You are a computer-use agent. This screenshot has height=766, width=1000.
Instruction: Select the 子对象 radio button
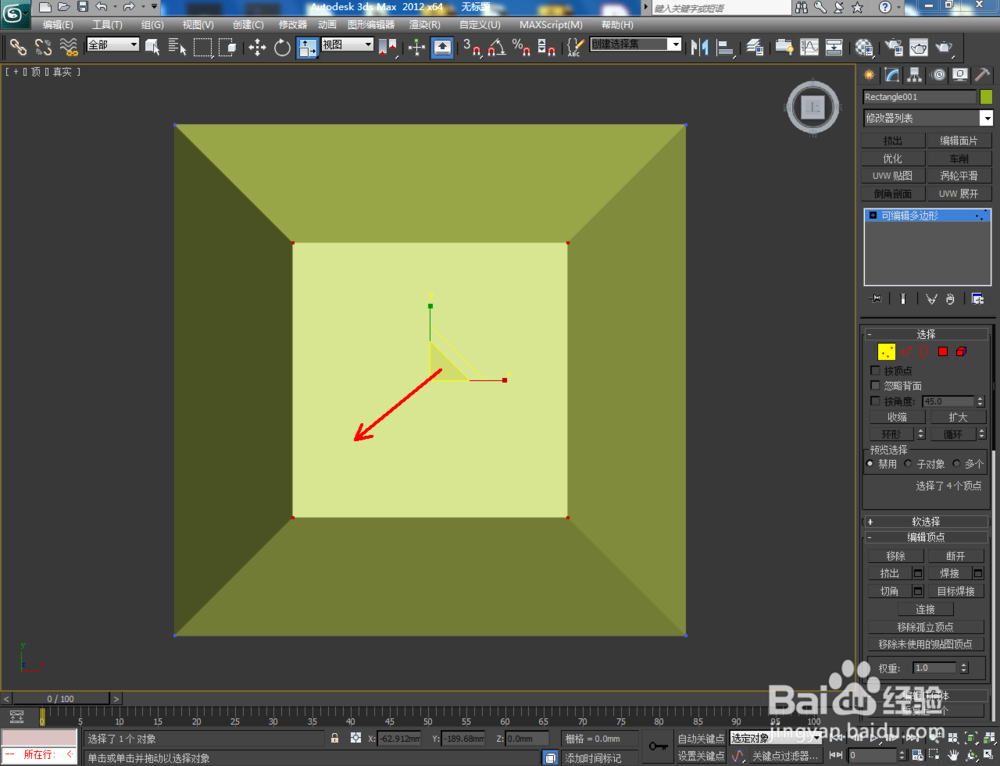pyautogui.click(x=908, y=463)
